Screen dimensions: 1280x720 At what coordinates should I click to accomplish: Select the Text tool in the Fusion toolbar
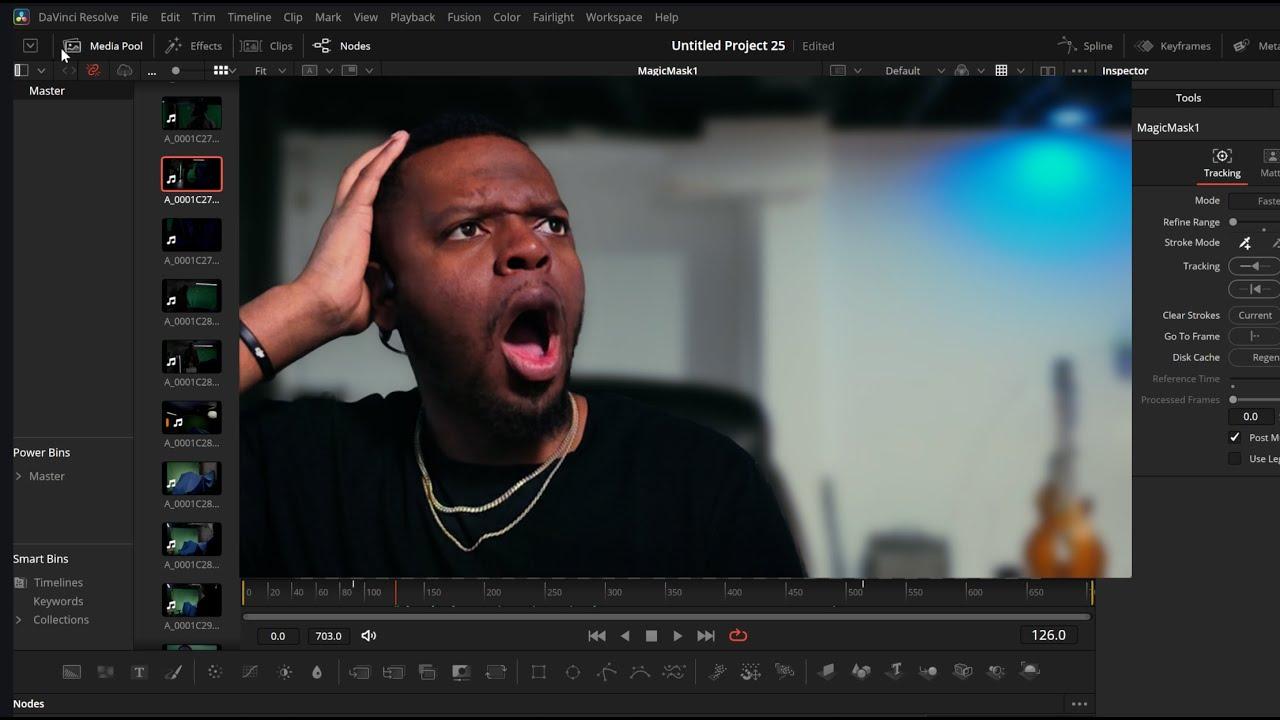click(139, 672)
